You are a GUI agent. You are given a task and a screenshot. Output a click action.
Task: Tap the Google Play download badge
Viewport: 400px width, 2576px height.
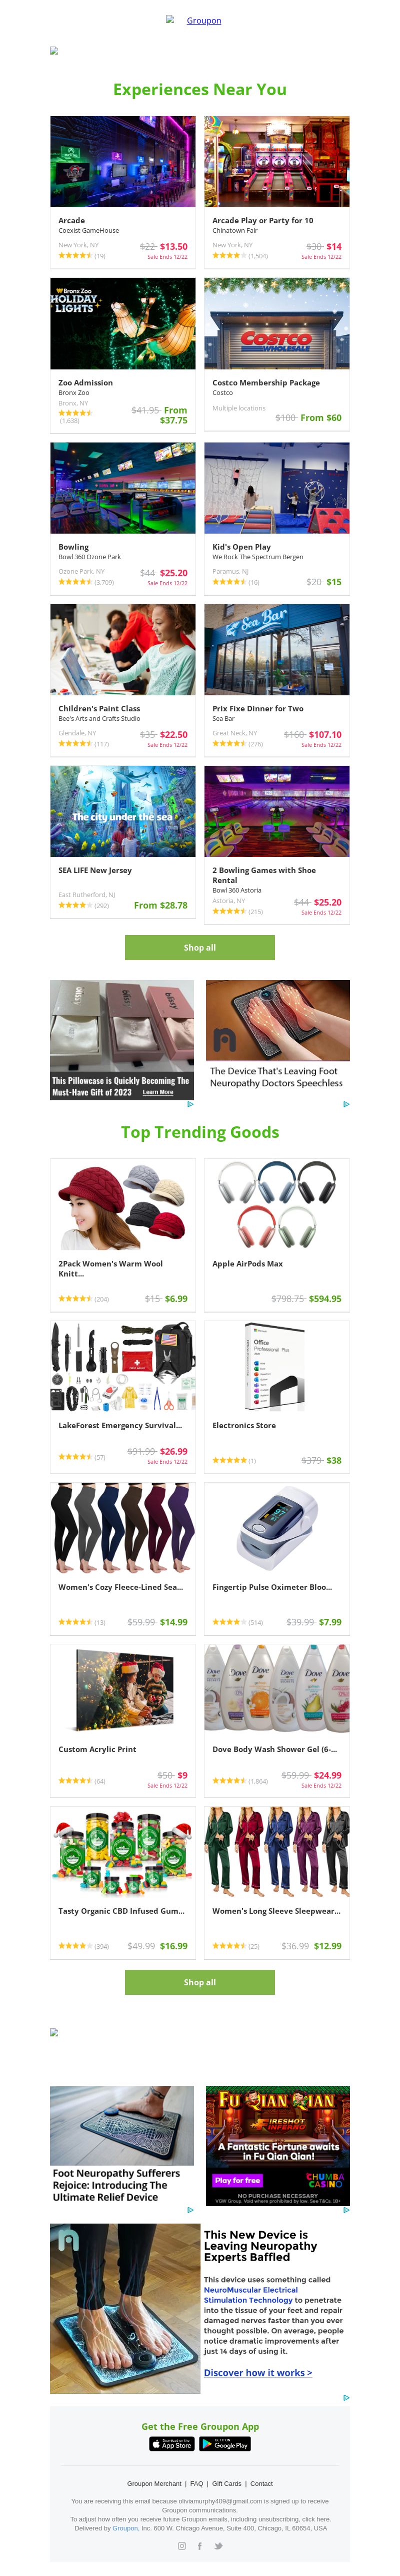pos(225,2444)
